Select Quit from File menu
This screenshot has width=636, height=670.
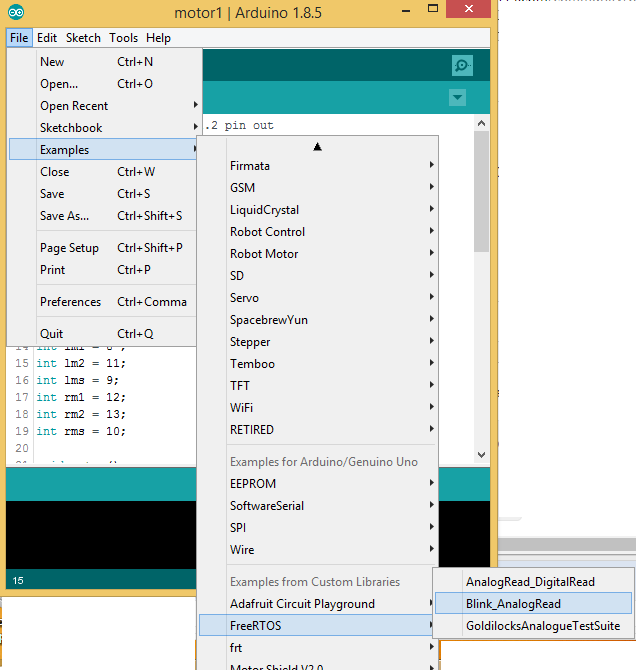coord(51,334)
